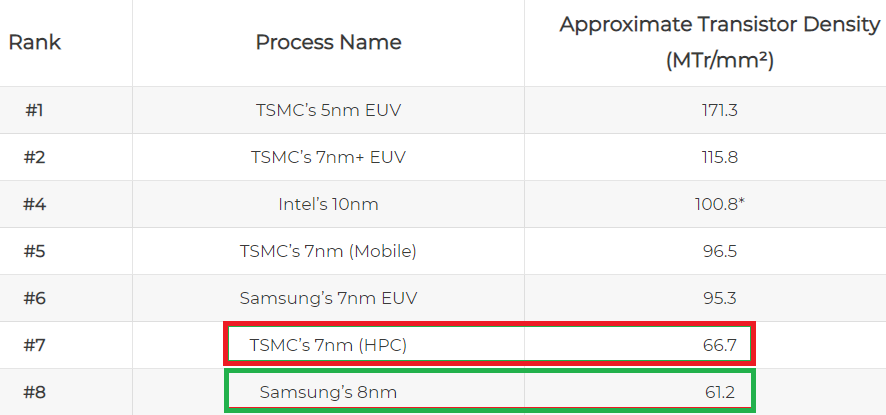
Task: Select the Intel's 10nm cell
Action: coord(328,204)
